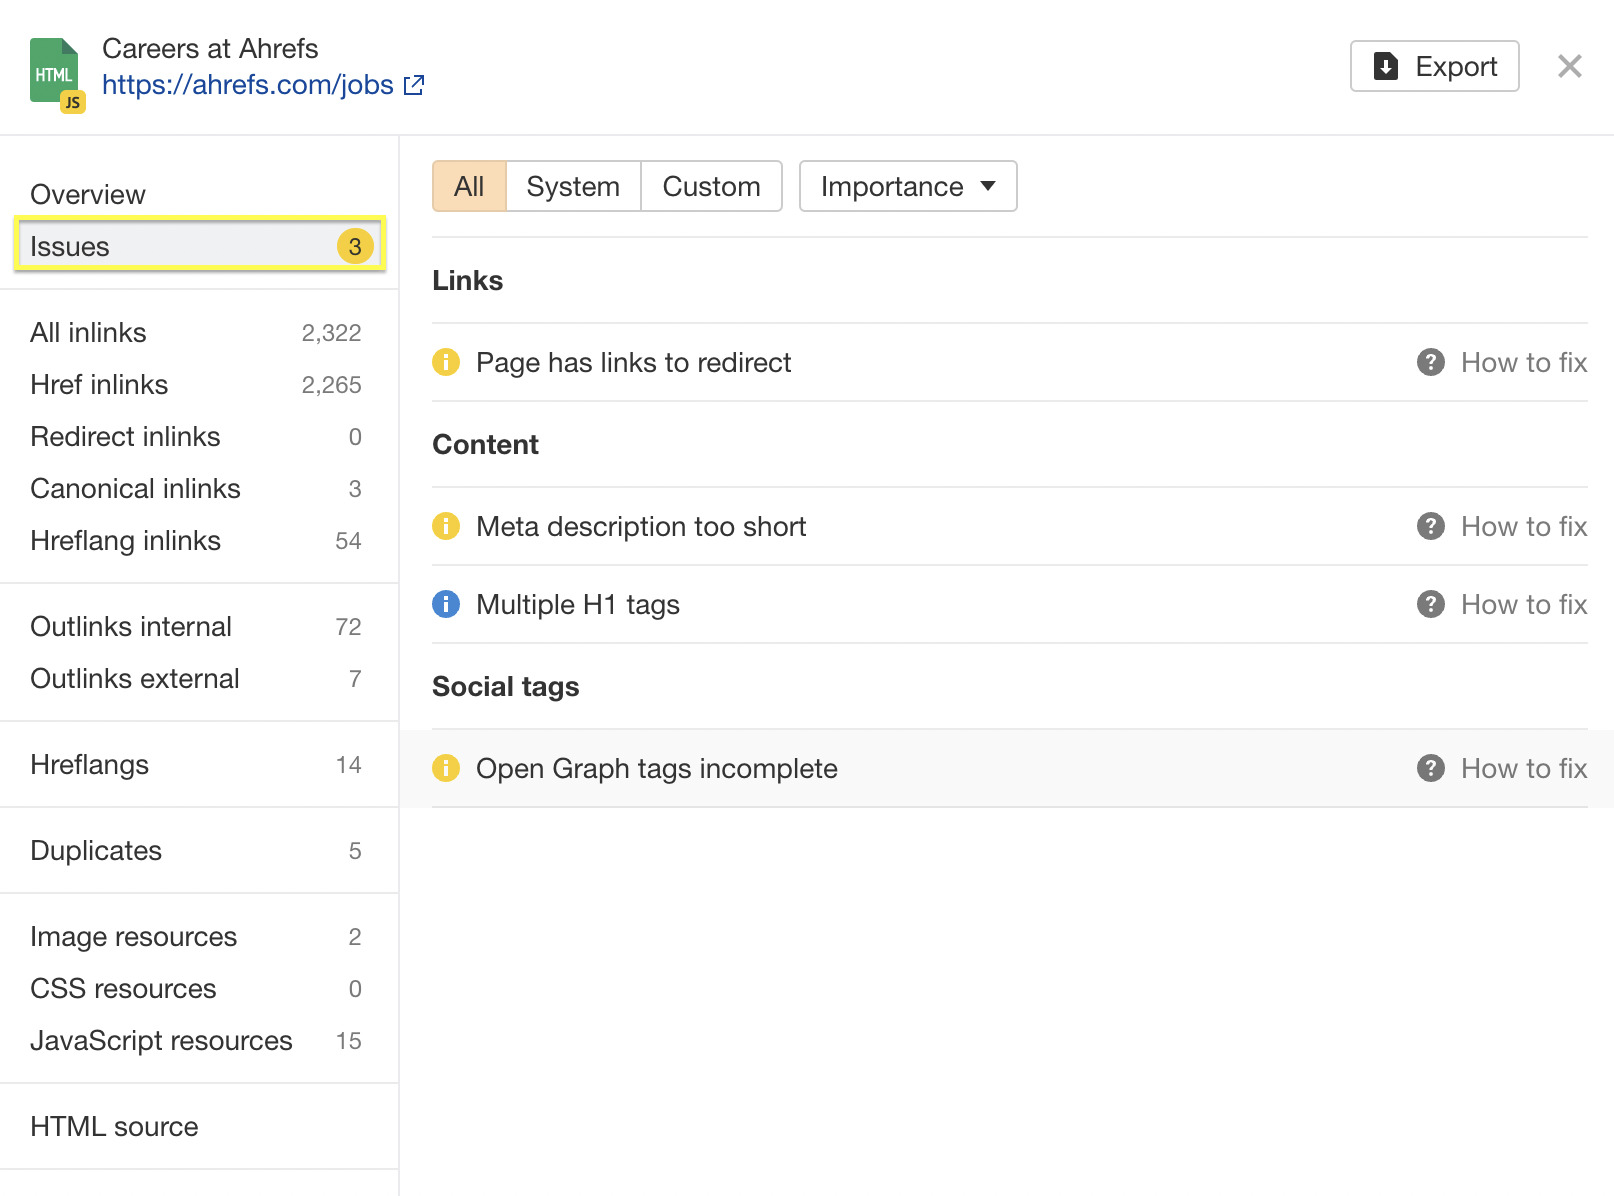This screenshot has width=1614, height=1196.
Task: Click warning icon beside "Meta description too short"
Action: tap(446, 526)
